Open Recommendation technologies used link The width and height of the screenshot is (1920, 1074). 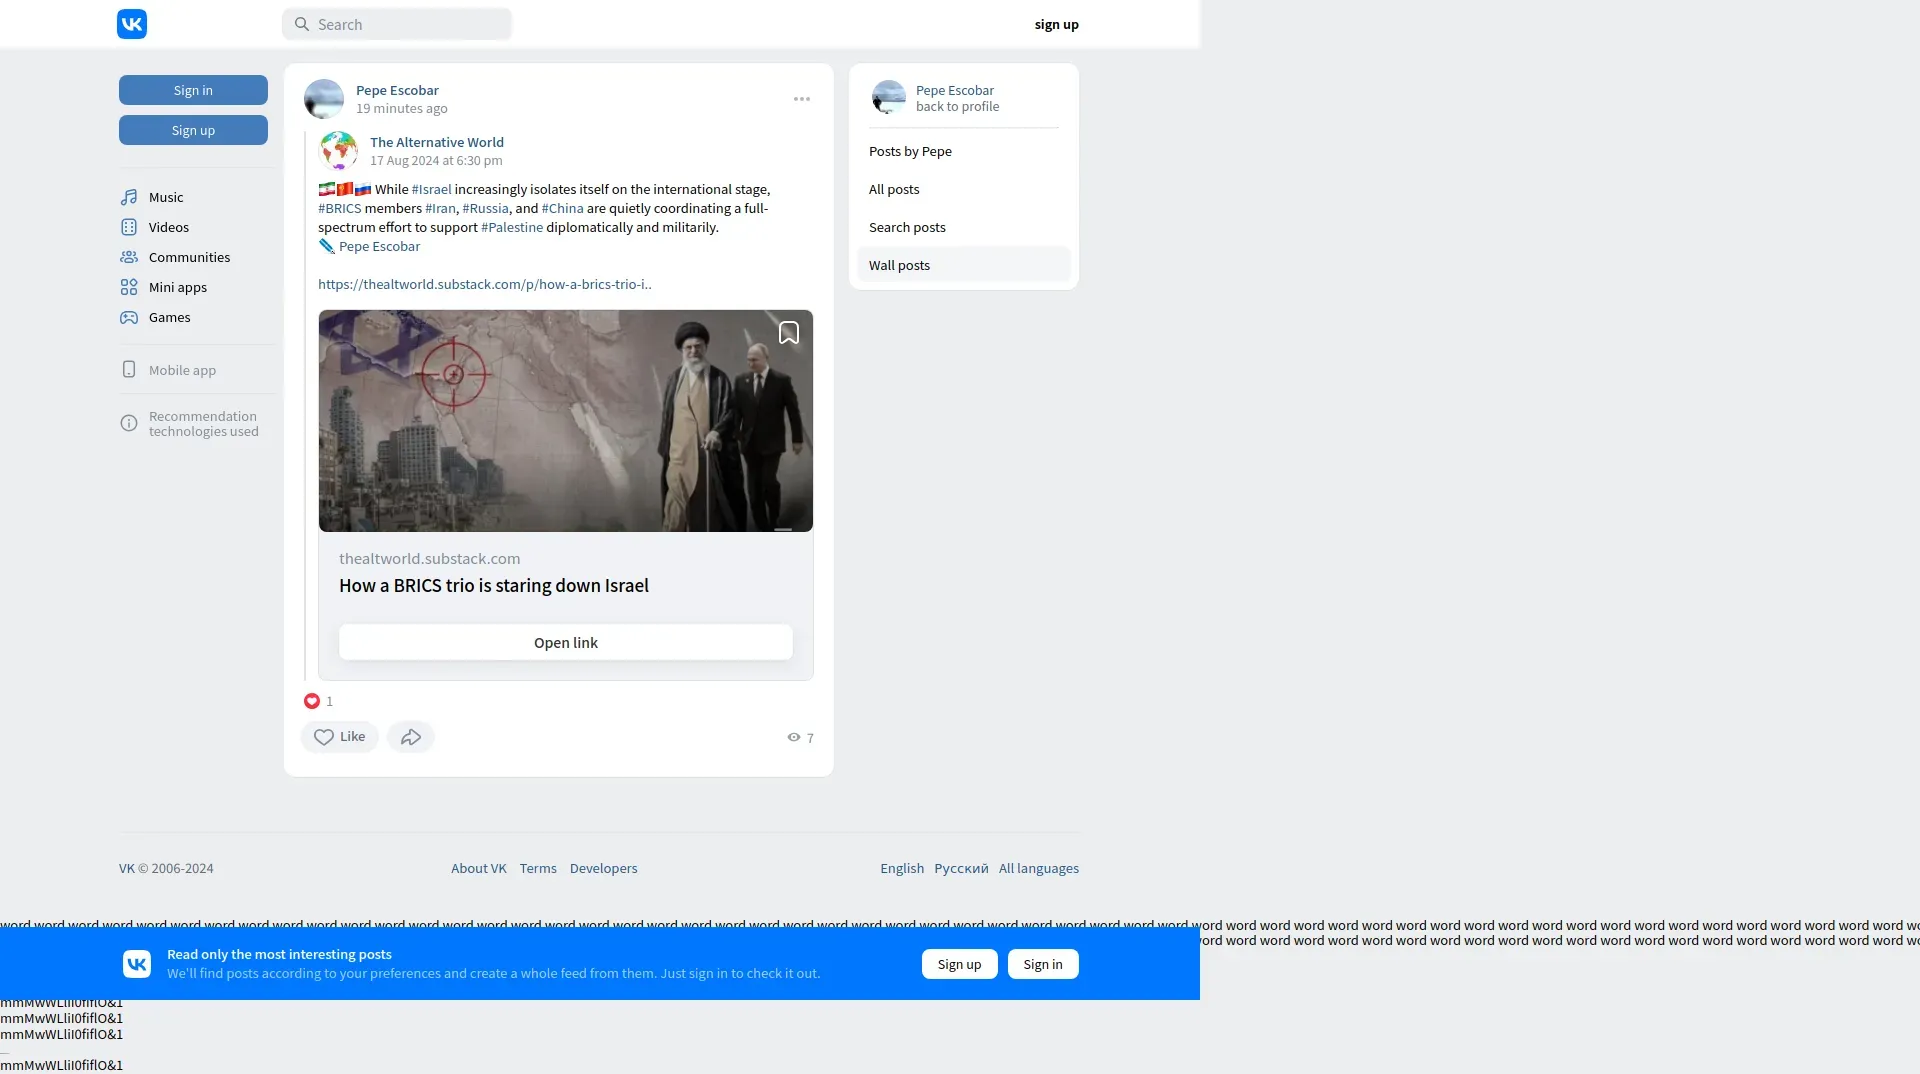coord(203,424)
